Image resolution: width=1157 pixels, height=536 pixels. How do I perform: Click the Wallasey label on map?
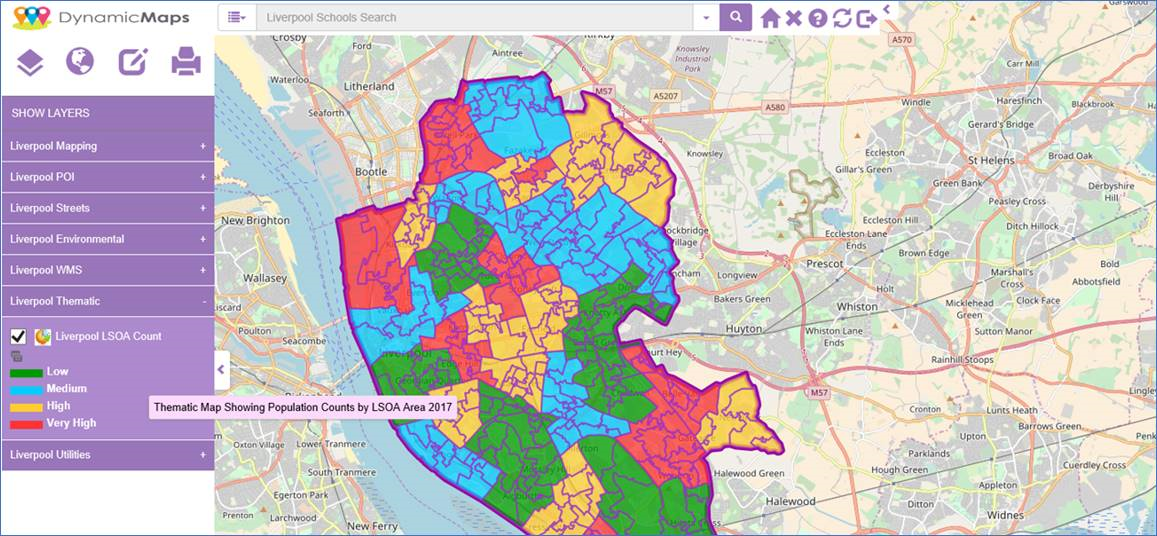264,278
